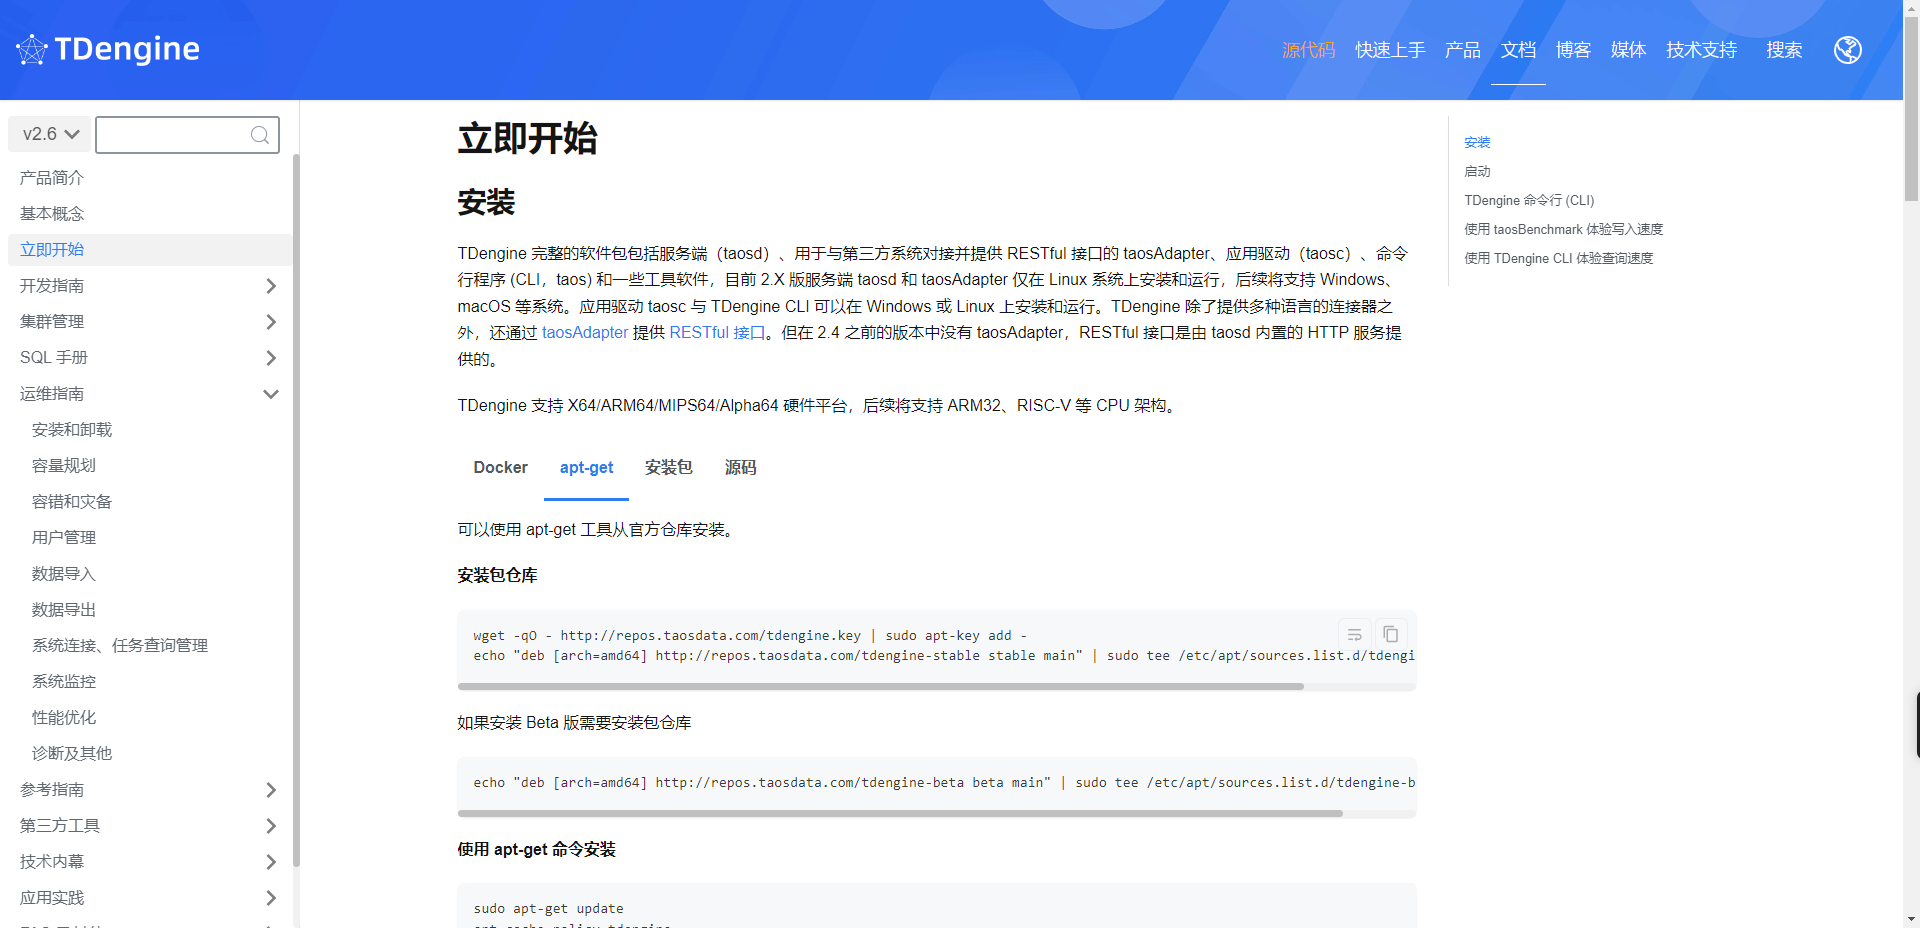Select the apt-get tab
Screen dimensions: 1920x928
pos(586,468)
